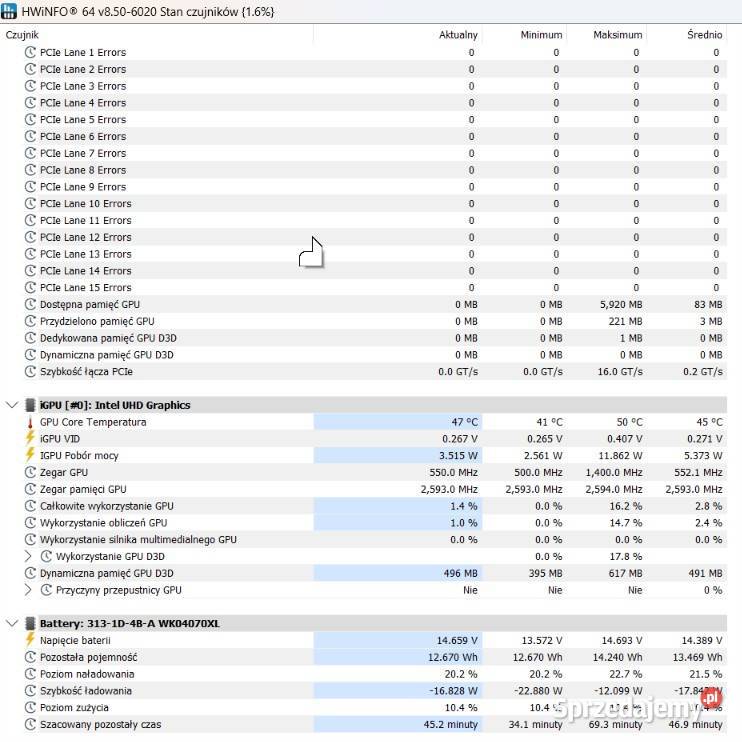Click the charge rate value -16.828 W

[x=453, y=691]
